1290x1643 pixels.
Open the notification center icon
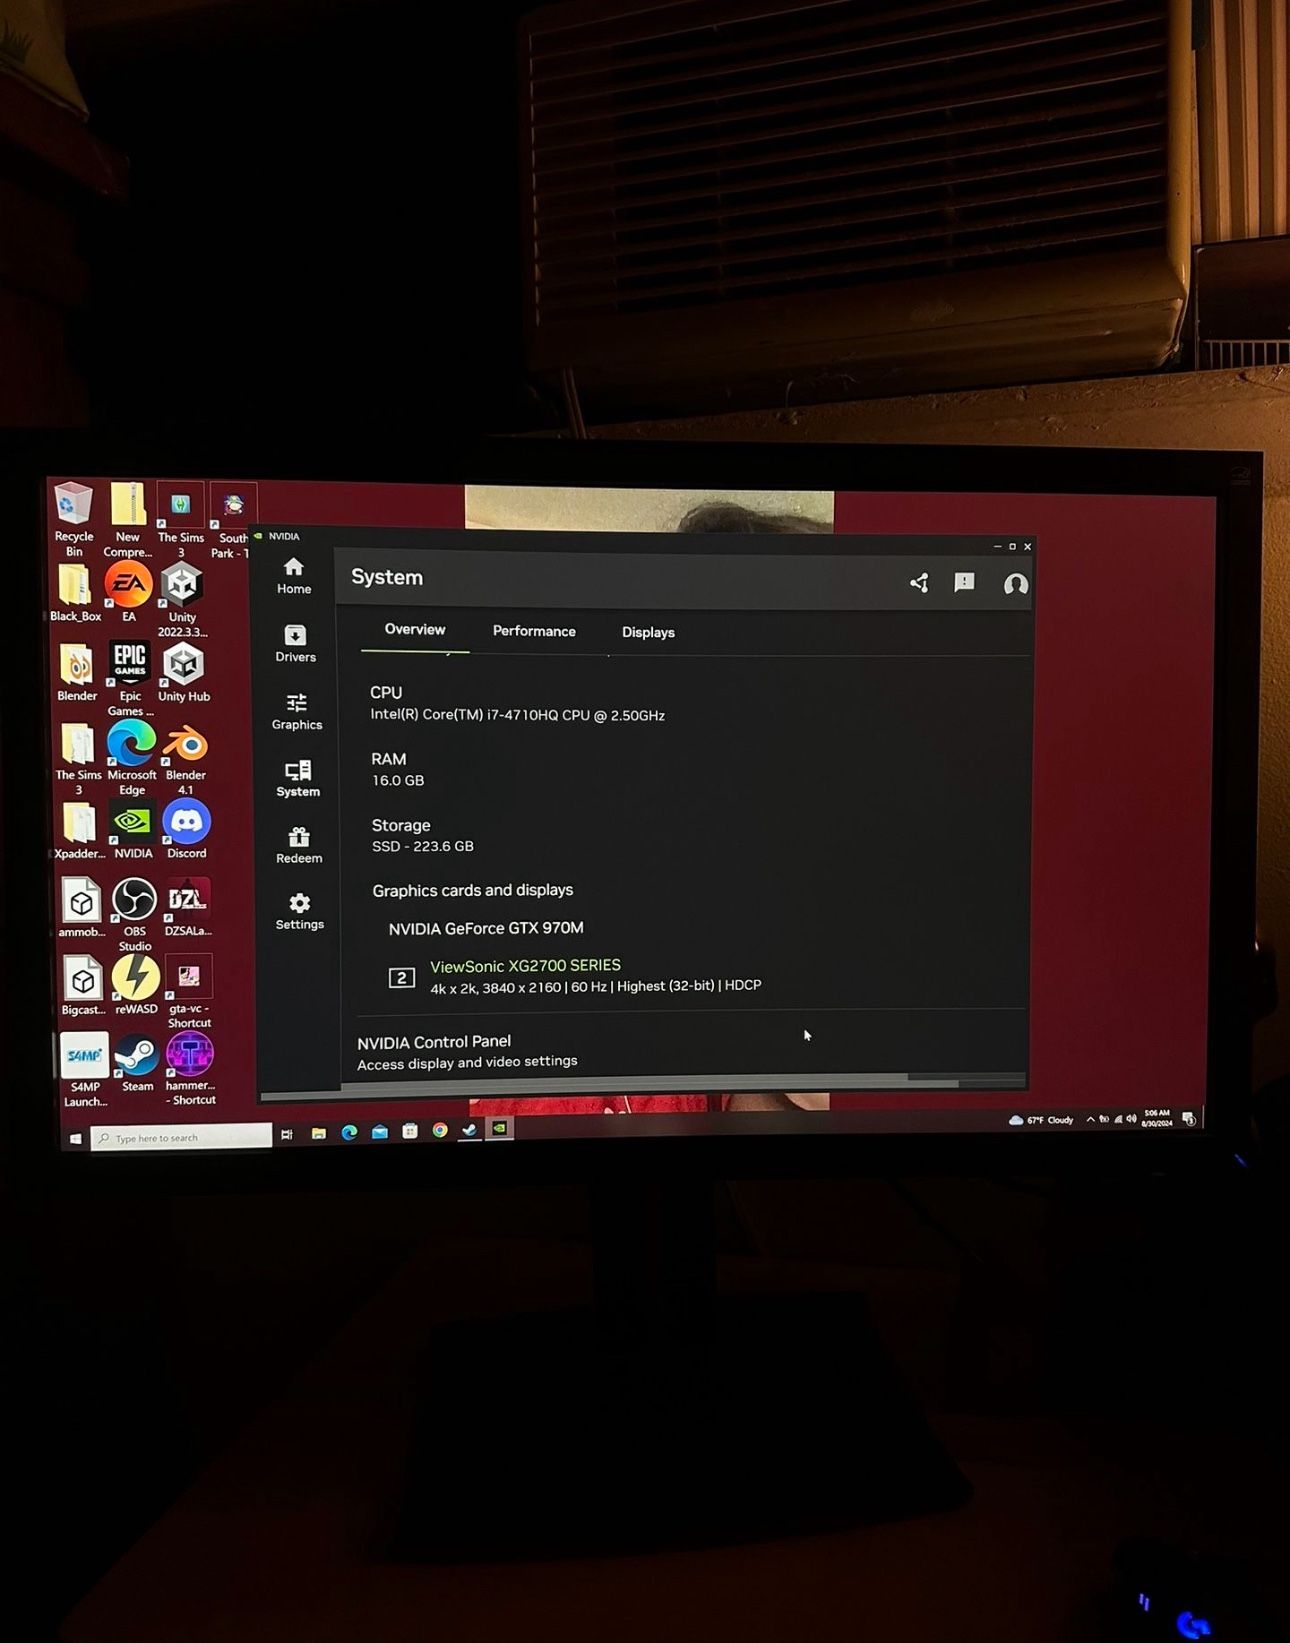(x=1189, y=1118)
